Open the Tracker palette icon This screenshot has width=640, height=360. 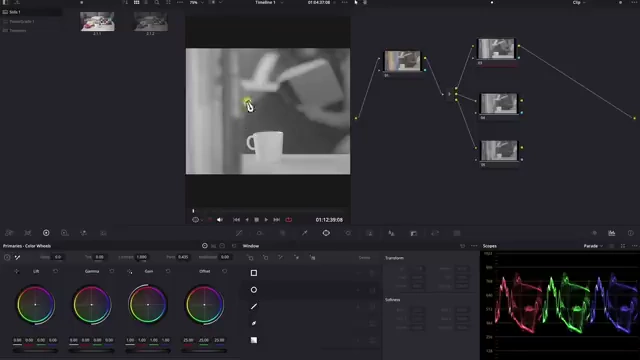tap(348, 233)
